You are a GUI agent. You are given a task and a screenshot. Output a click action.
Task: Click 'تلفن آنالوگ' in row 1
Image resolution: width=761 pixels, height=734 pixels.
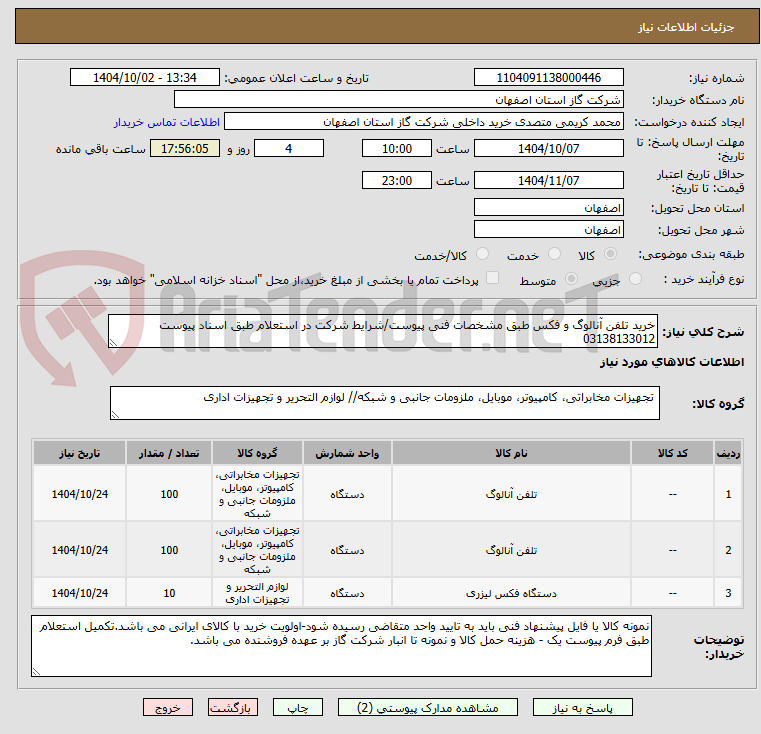coord(511,494)
